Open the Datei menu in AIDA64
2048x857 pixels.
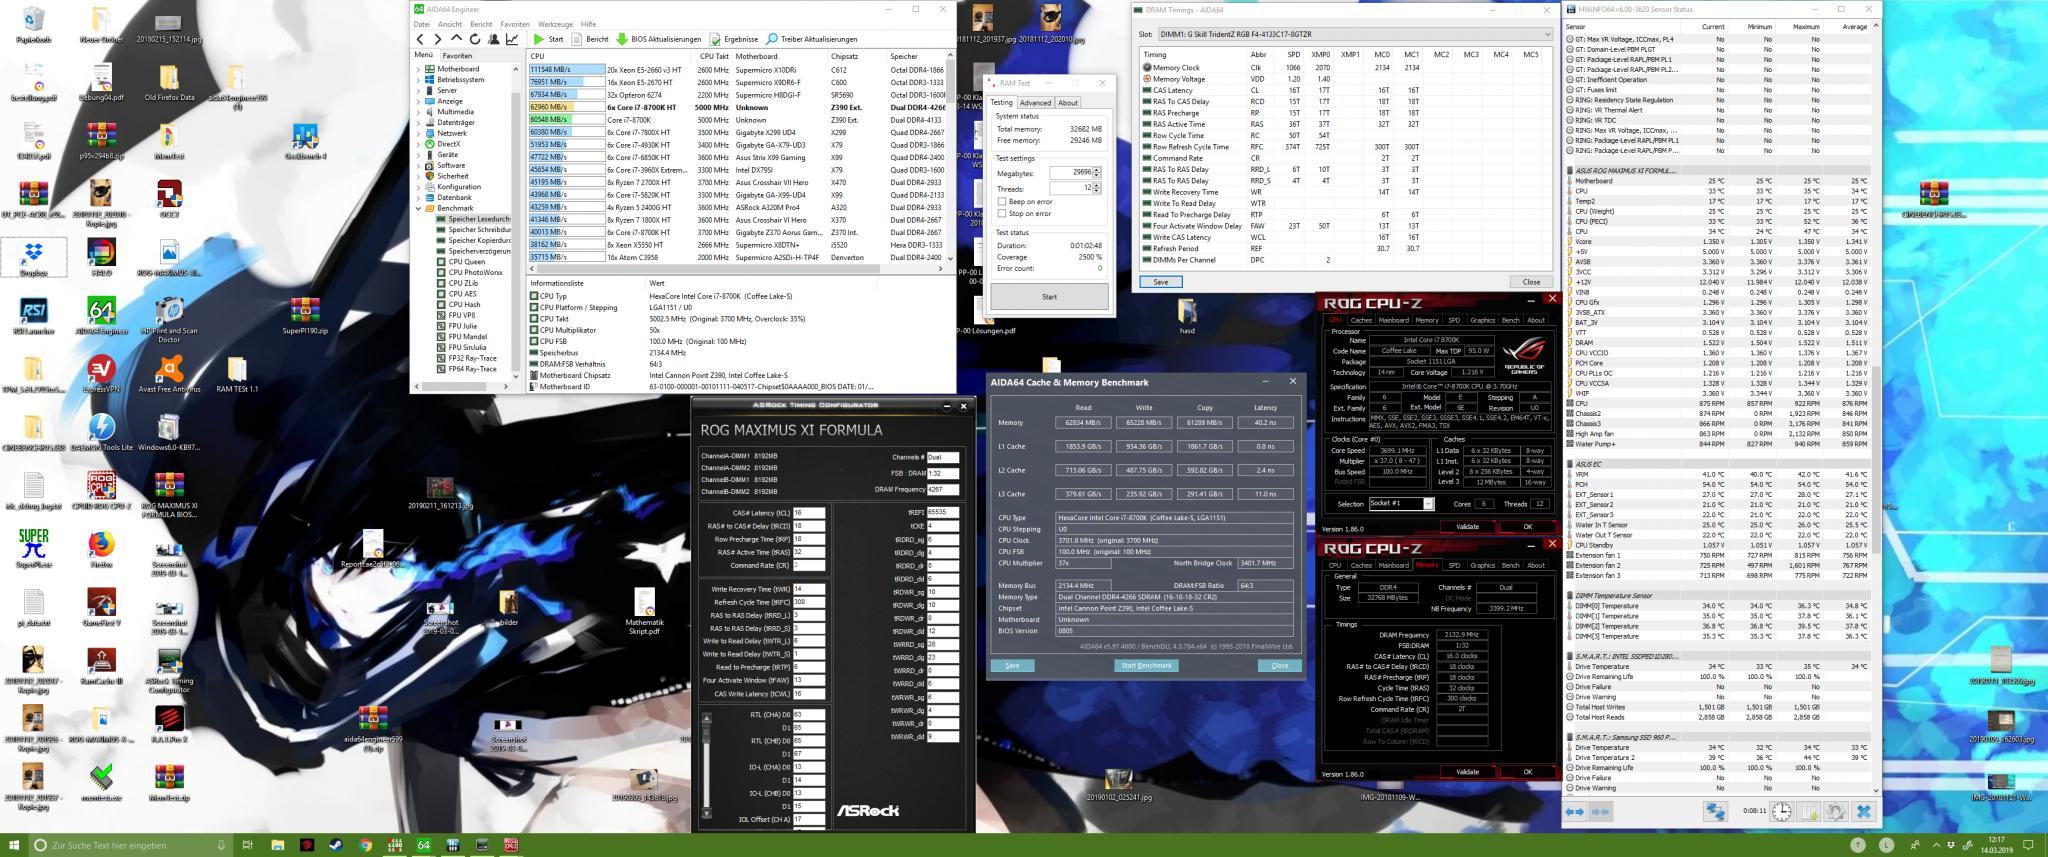coord(421,24)
